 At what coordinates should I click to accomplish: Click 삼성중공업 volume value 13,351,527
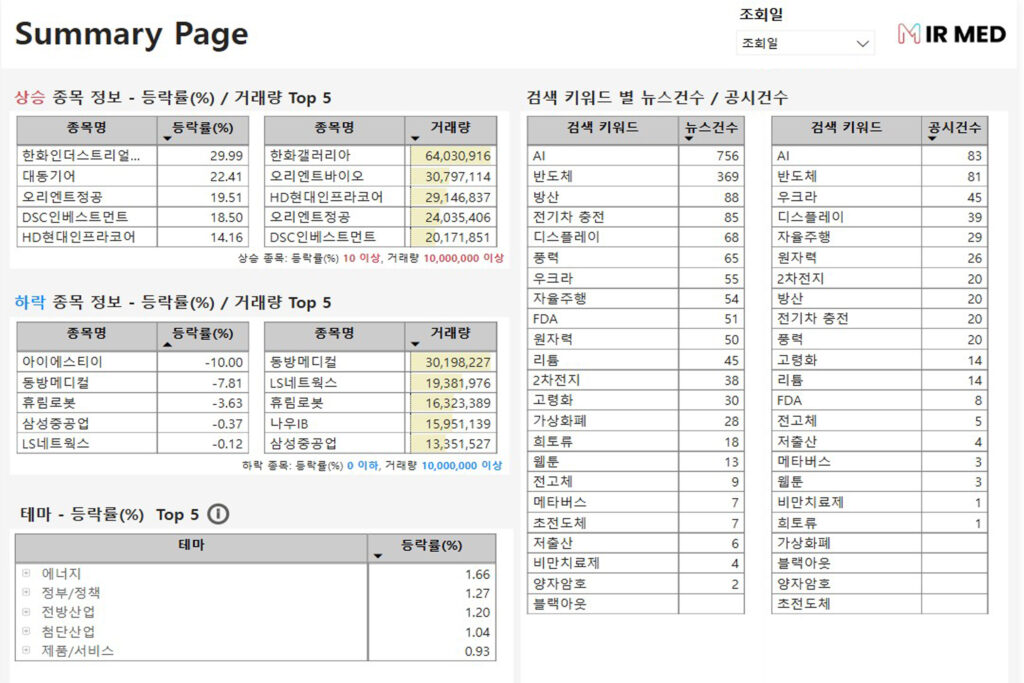457,444
